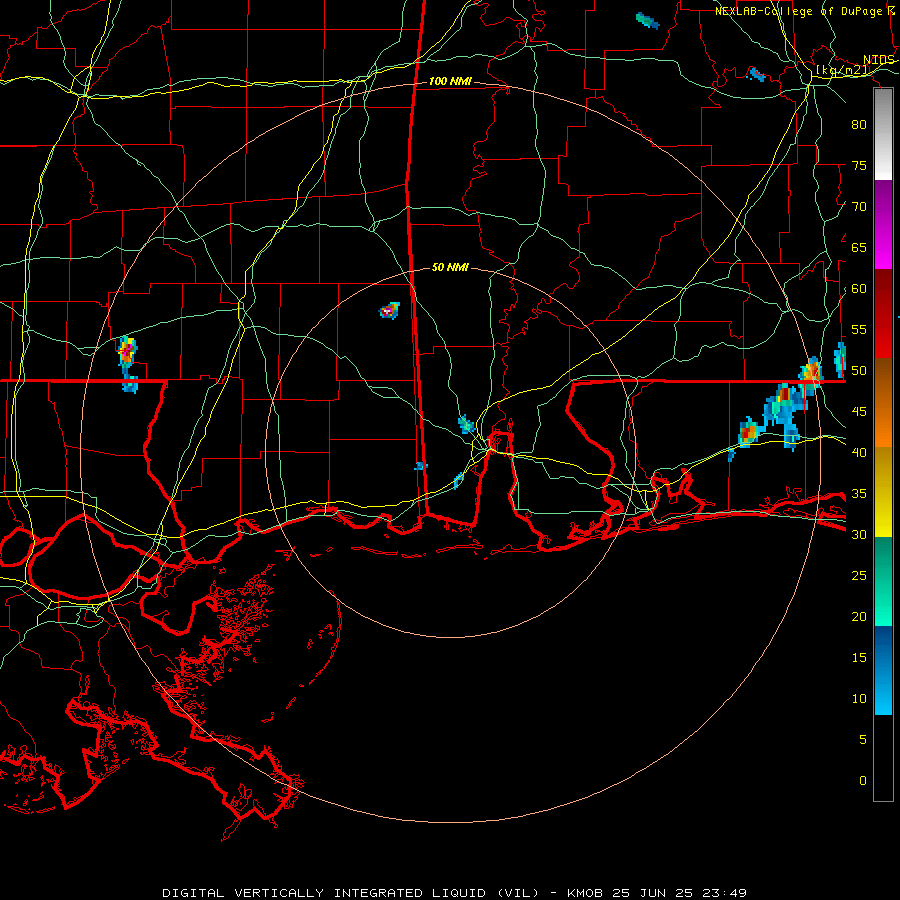Click the "40" value on the VIL scale
Image resolution: width=900 pixels, height=900 pixels.
(859, 453)
